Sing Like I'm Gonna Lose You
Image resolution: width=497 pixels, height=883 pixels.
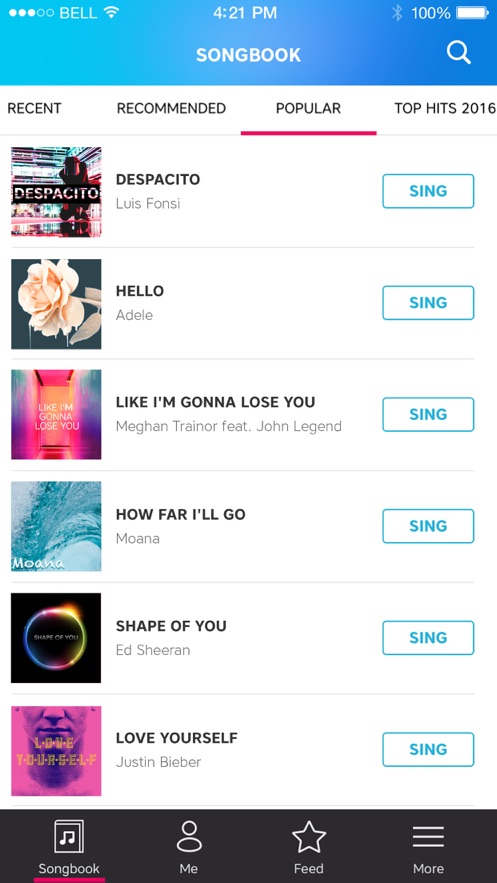pyautogui.click(x=428, y=414)
